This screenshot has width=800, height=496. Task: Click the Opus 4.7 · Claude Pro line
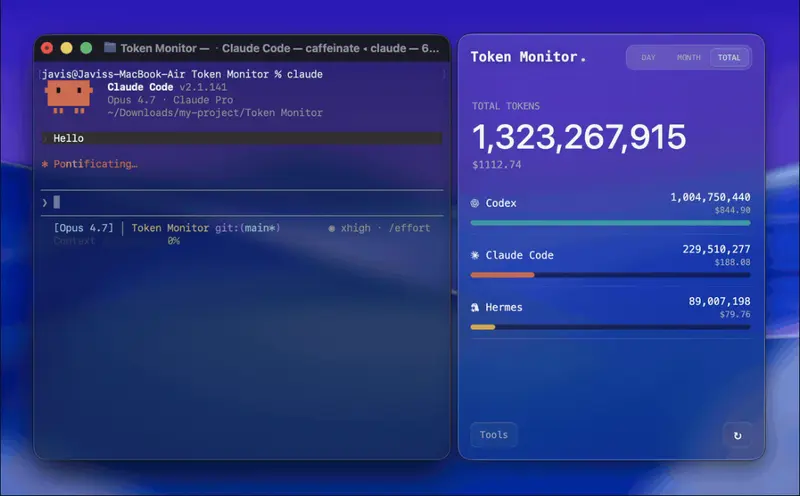[x=170, y=100]
